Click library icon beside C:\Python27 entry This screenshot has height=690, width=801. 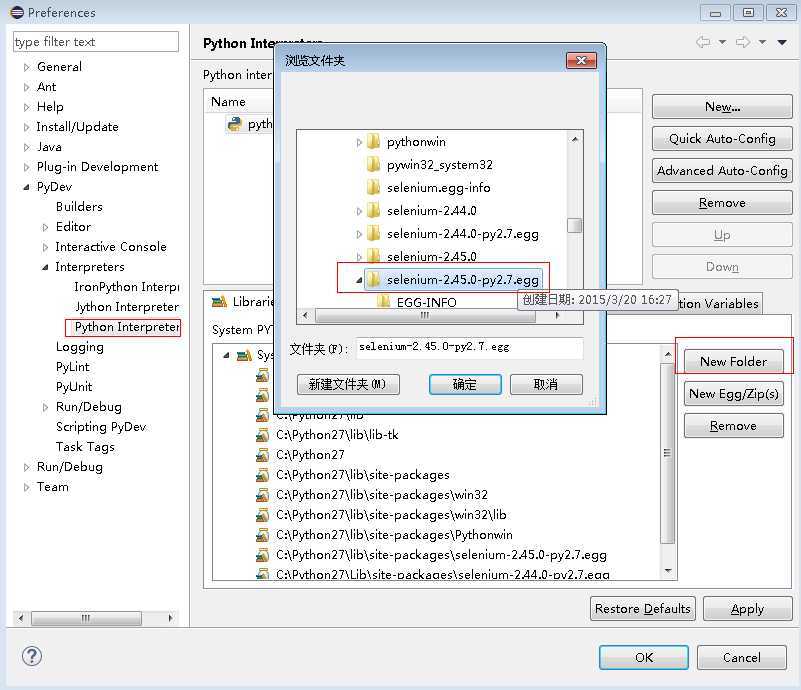tap(263, 455)
